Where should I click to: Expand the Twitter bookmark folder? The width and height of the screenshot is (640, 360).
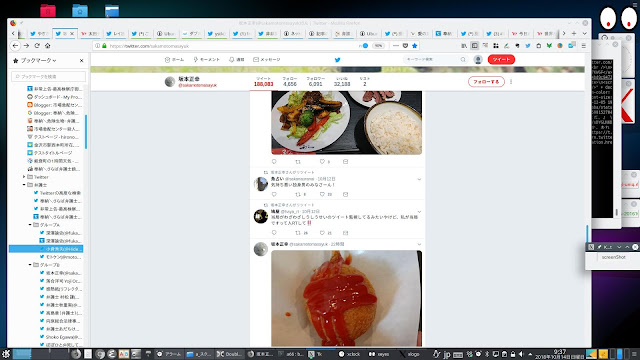[24, 177]
